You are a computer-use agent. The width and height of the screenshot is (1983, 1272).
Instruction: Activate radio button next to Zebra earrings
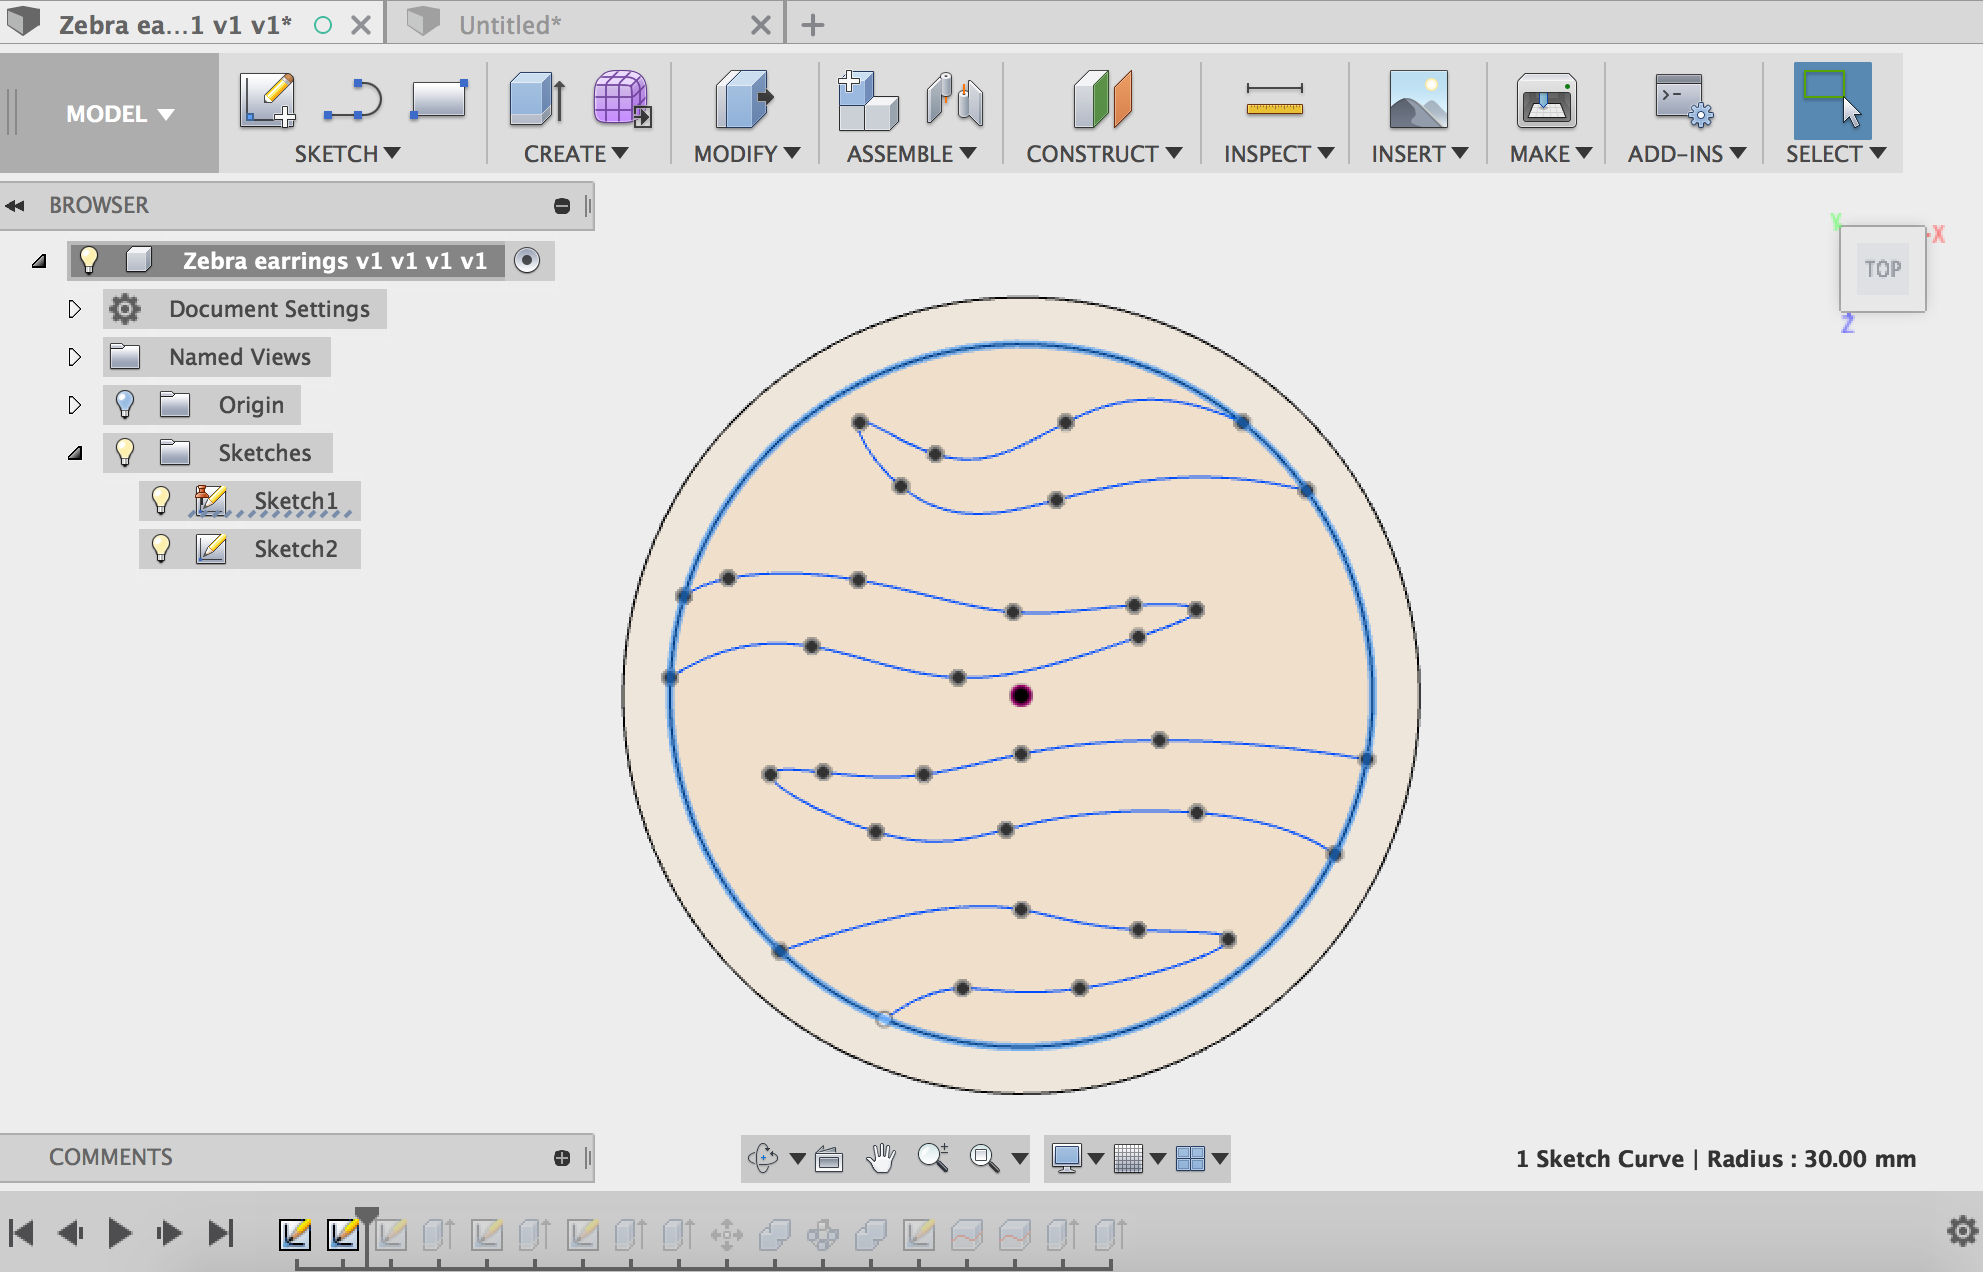[527, 260]
